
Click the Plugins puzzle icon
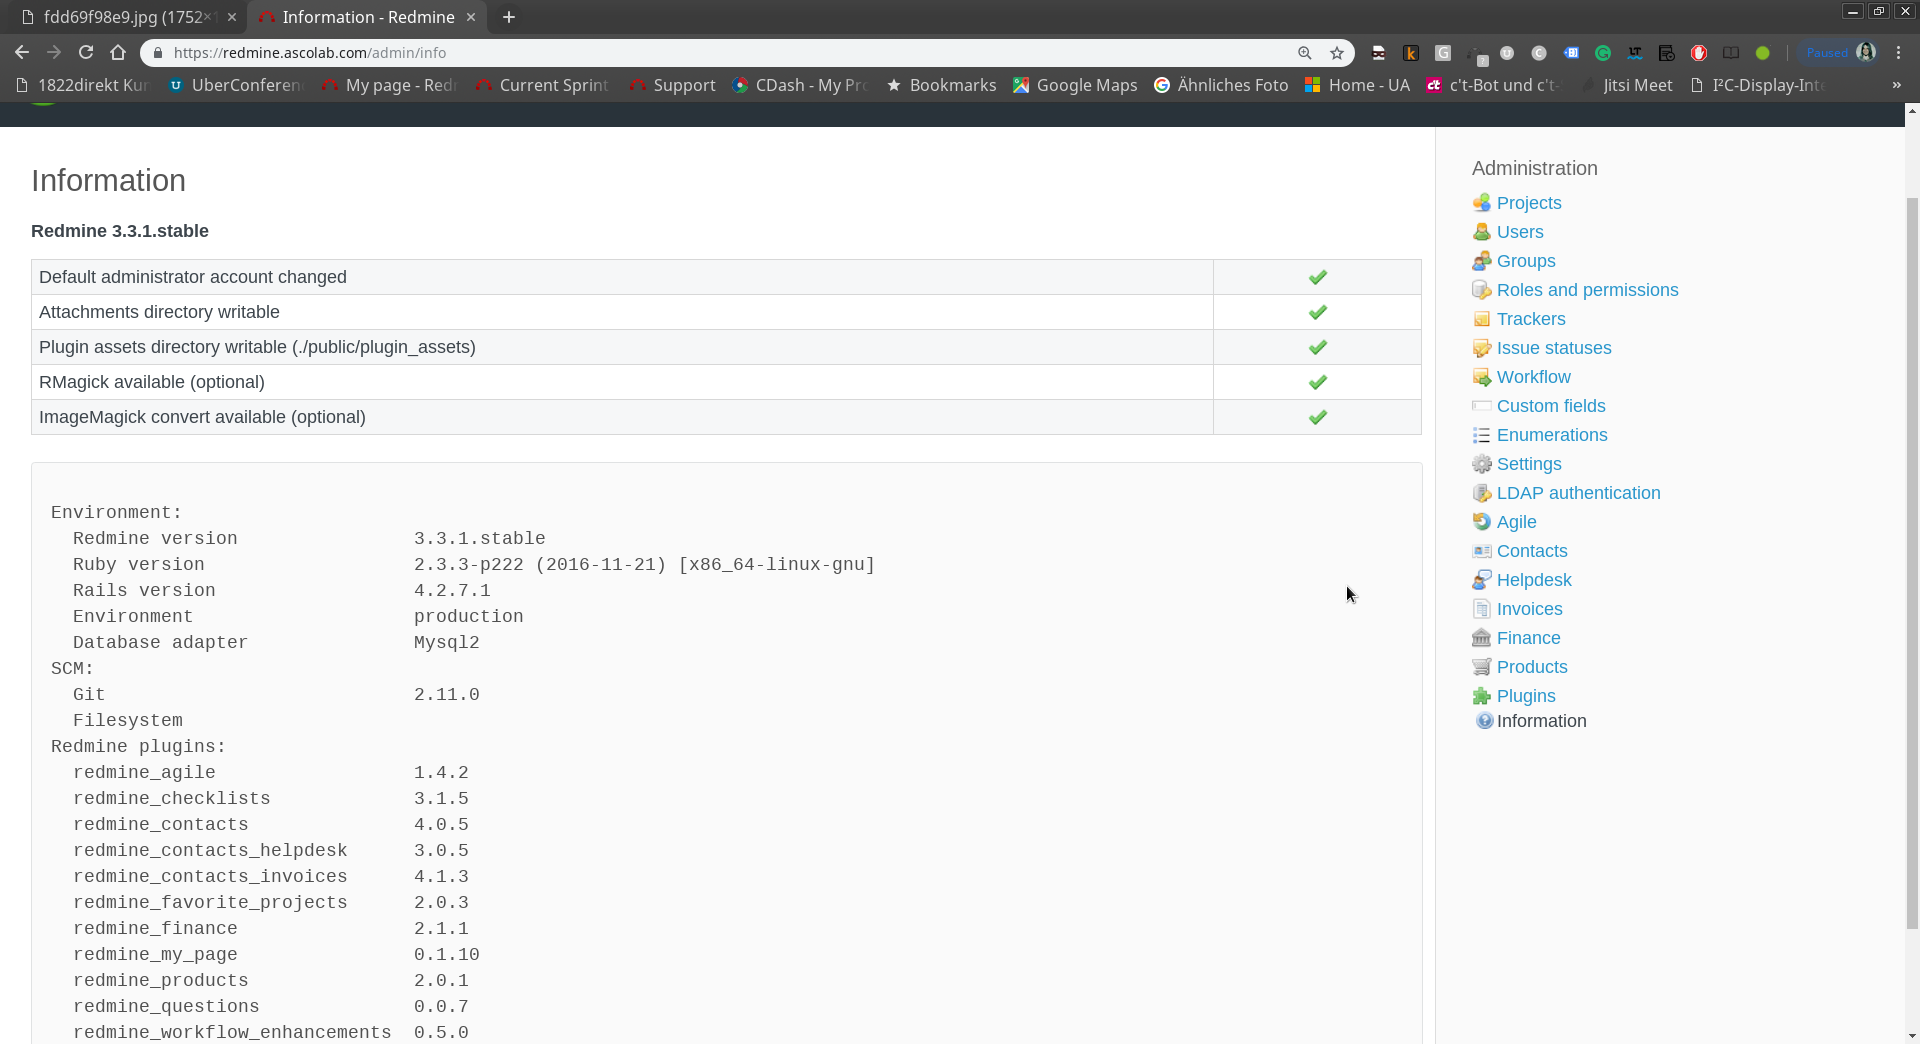(1481, 696)
